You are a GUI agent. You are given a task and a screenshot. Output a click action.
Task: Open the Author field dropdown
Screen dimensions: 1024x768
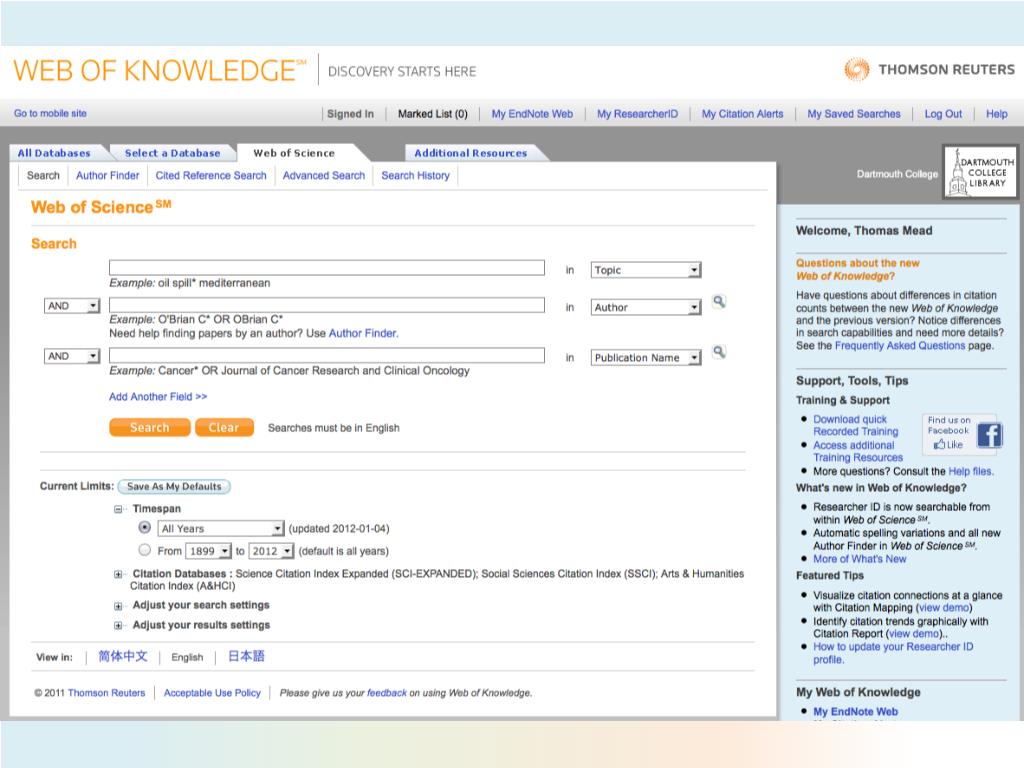[645, 307]
